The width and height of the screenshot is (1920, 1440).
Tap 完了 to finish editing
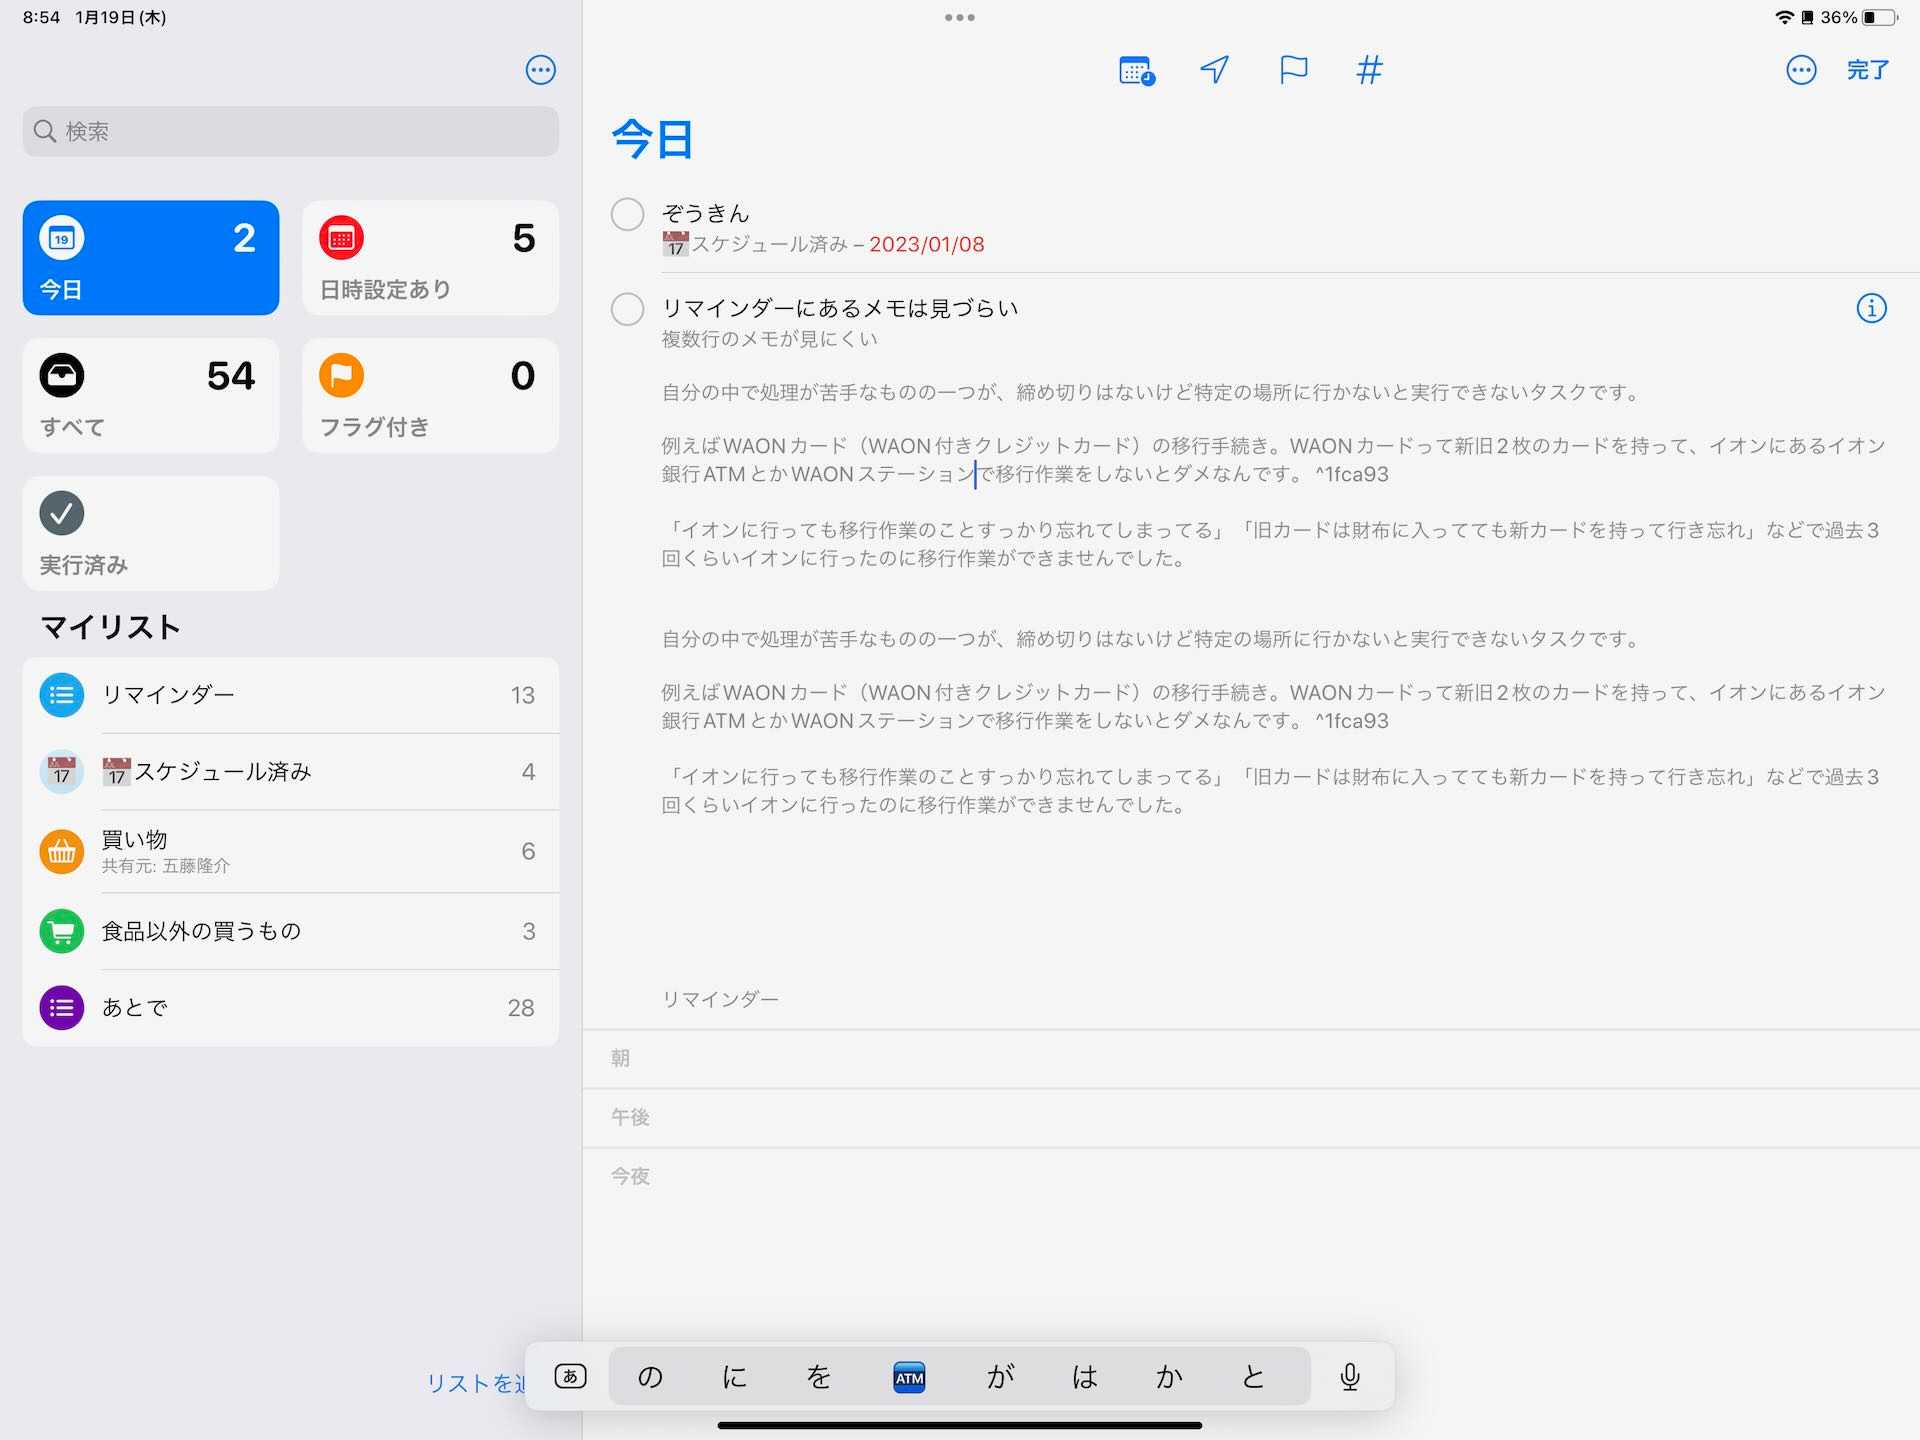tap(1867, 70)
